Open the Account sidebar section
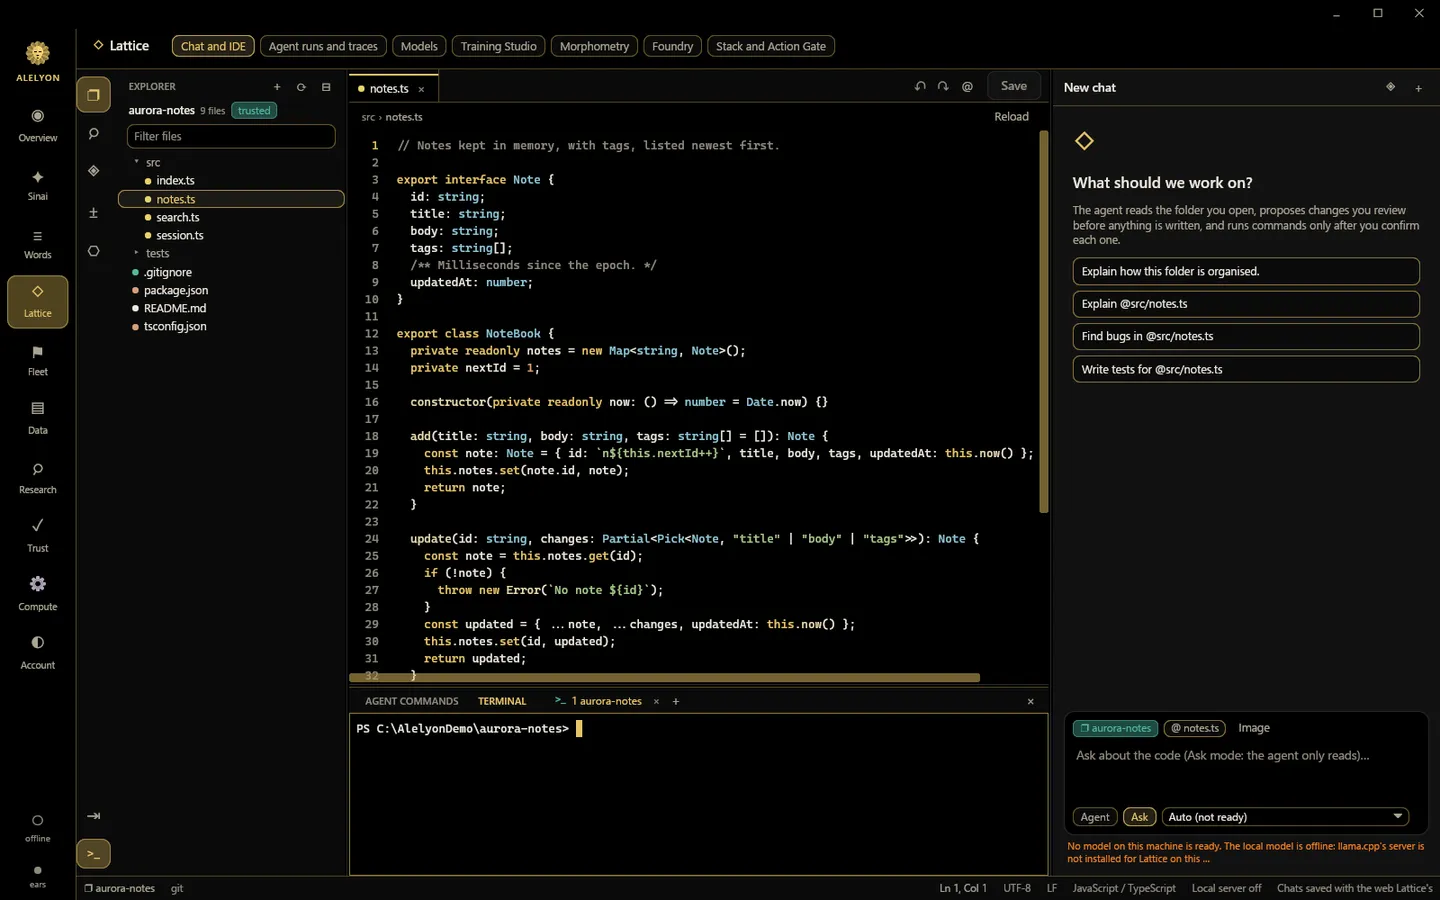This screenshot has height=900, width=1440. [x=37, y=653]
